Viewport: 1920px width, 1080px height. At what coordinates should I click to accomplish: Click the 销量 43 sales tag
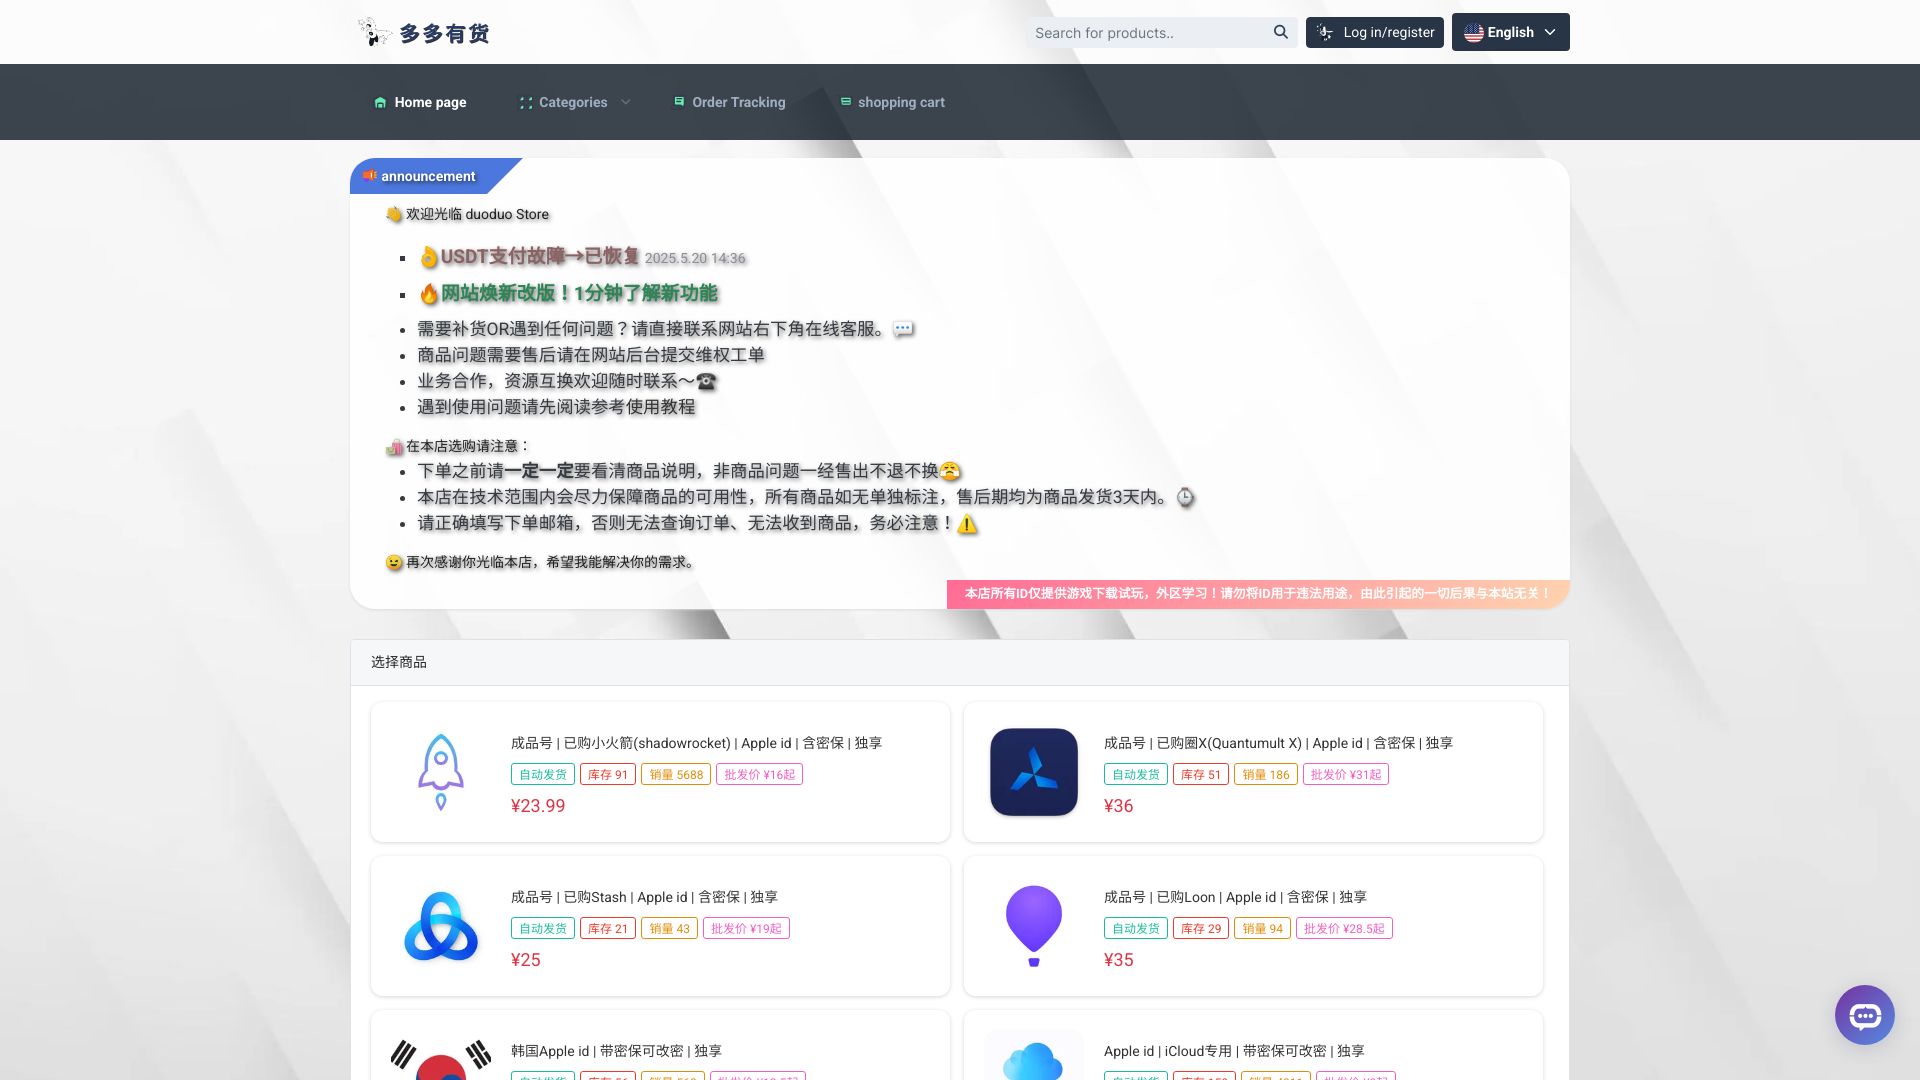669,928
